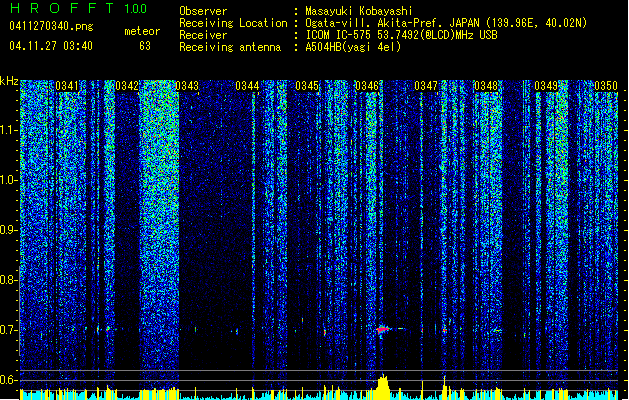Click the 'Receiver' field label

[203, 35]
